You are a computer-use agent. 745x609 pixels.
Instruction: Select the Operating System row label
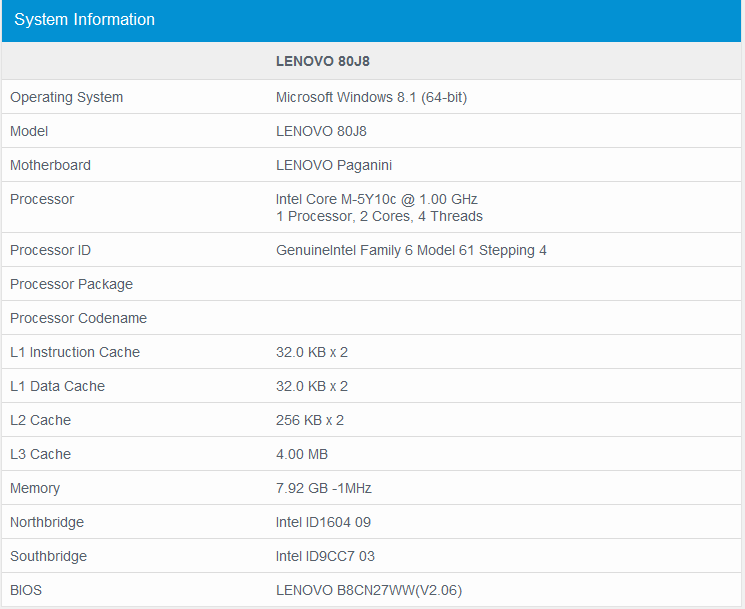click(67, 97)
